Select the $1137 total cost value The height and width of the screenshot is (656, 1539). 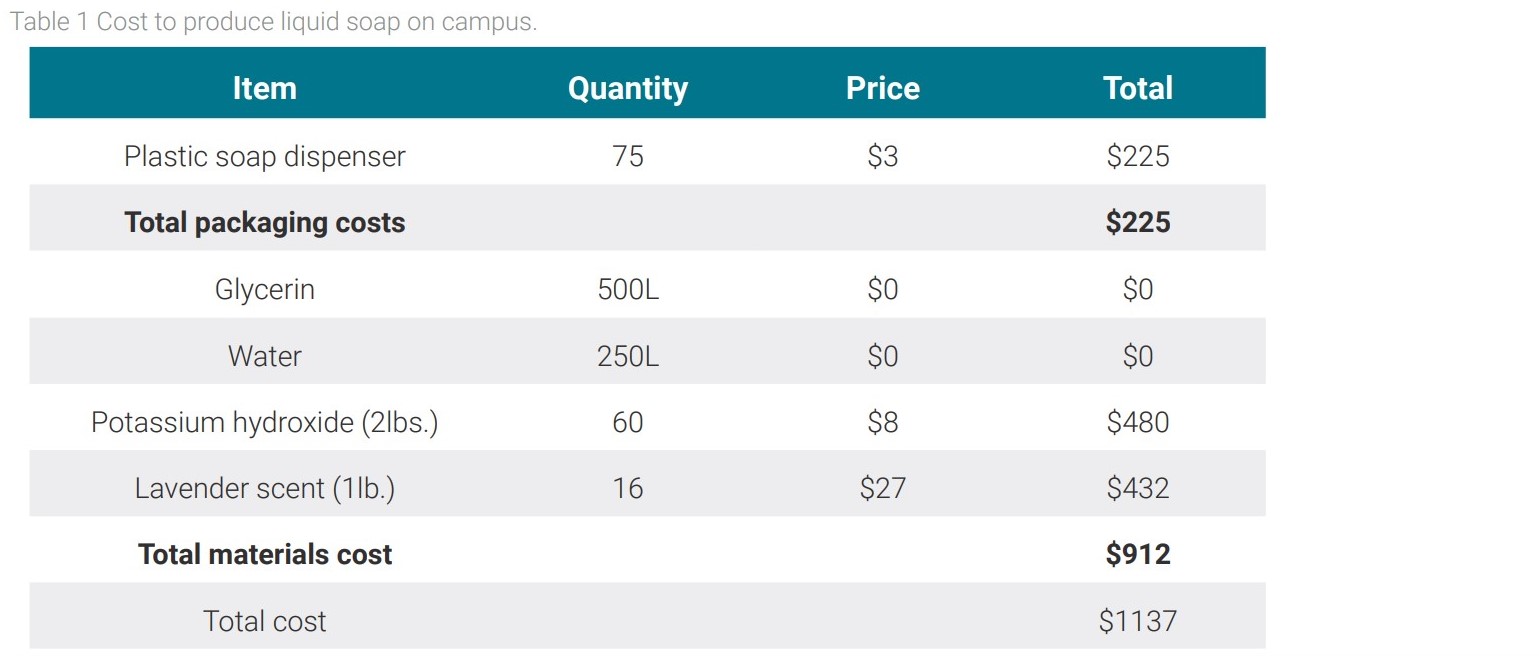coord(1137,621)
